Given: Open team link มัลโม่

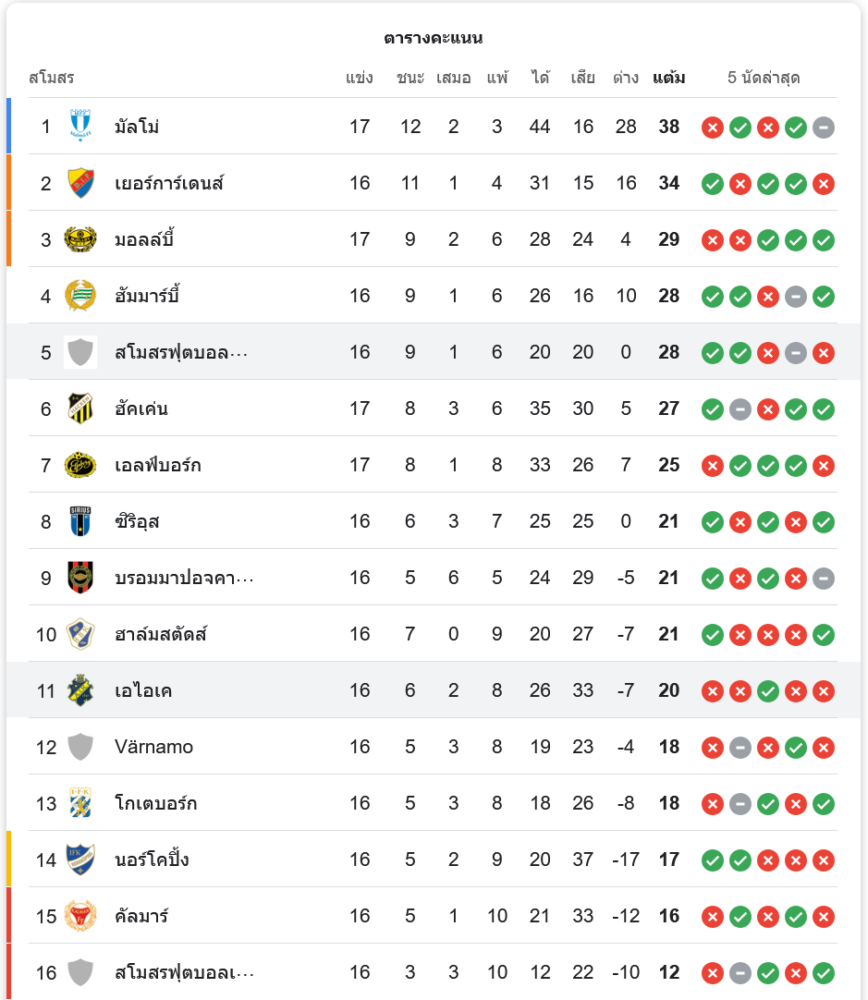Looking at the screenshot, I should point(137,127).
